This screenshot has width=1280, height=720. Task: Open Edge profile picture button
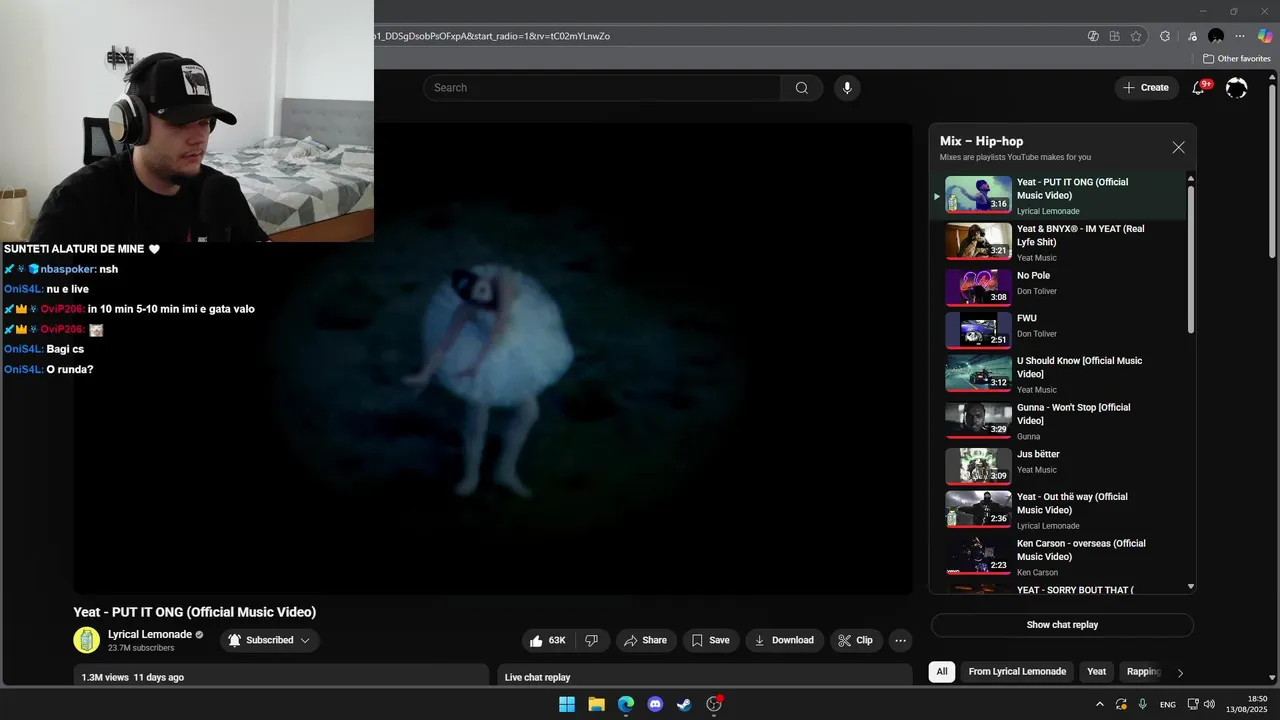[1216, 36]
